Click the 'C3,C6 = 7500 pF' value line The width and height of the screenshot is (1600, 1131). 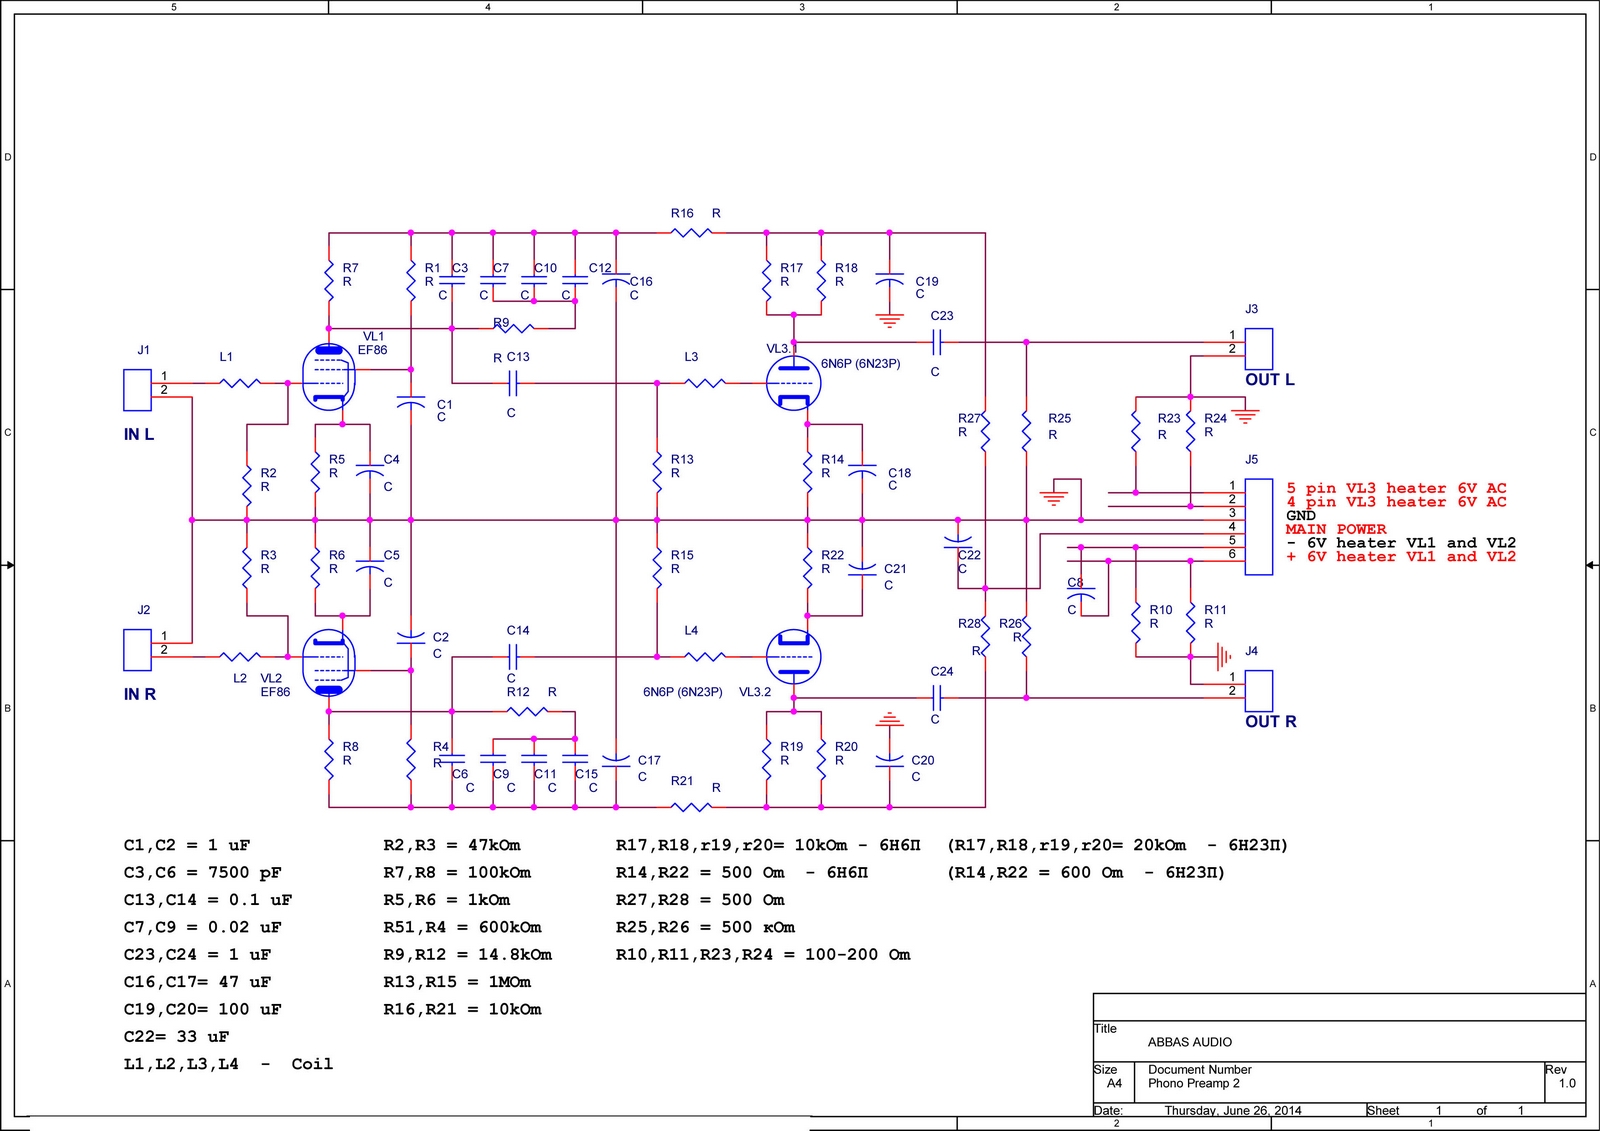click(x=203, y=873)
